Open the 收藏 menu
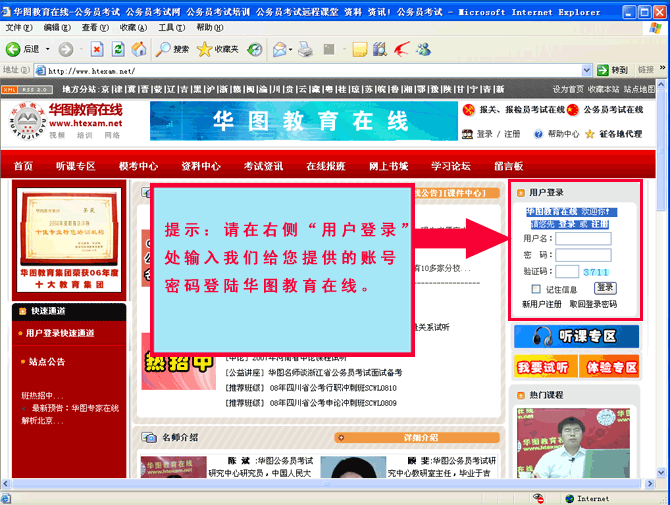This screenshot has width=670, height=505. click(133, 27)
